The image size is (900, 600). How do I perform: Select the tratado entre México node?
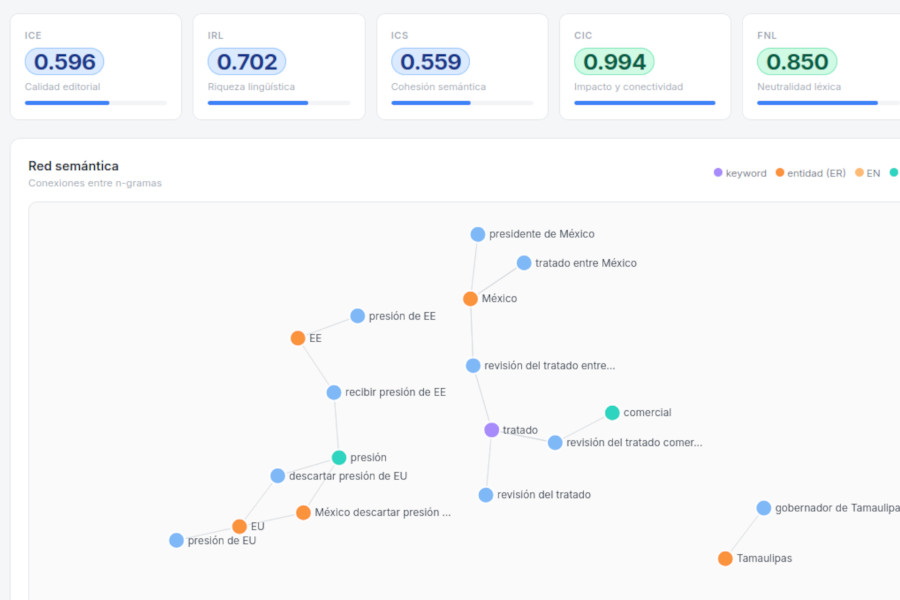tap(524, 263)
